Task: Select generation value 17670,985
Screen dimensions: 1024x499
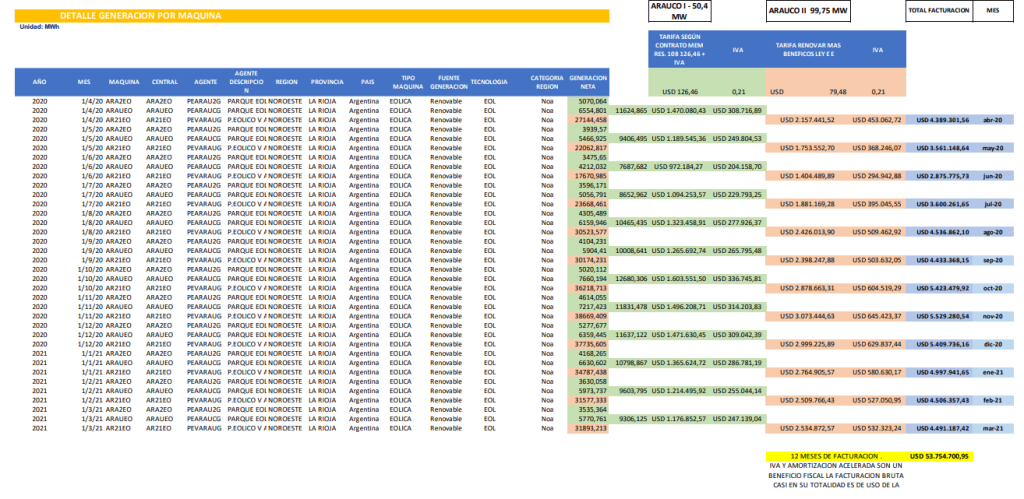Action: pyautogui.click(x=588, y=176)
